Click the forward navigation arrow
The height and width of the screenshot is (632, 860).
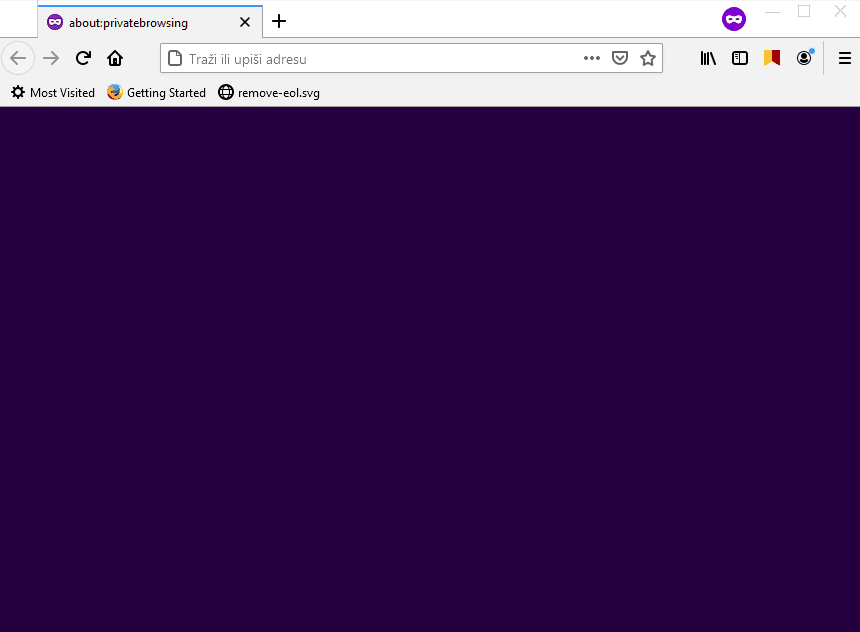click(50, 57)
